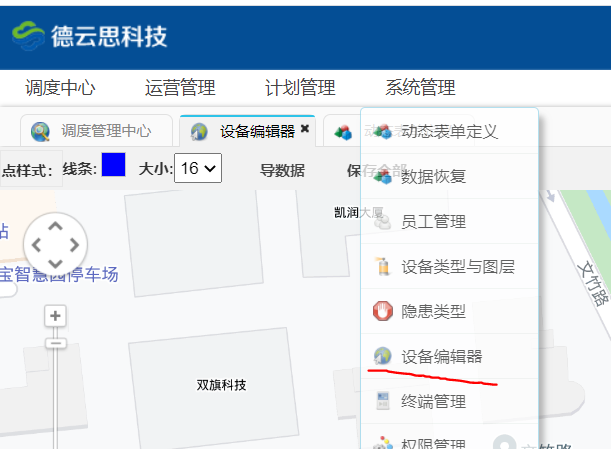Screen dimensions: 611x449
Task: Open the 调度中心 menu
Action: tap(60, 88)
